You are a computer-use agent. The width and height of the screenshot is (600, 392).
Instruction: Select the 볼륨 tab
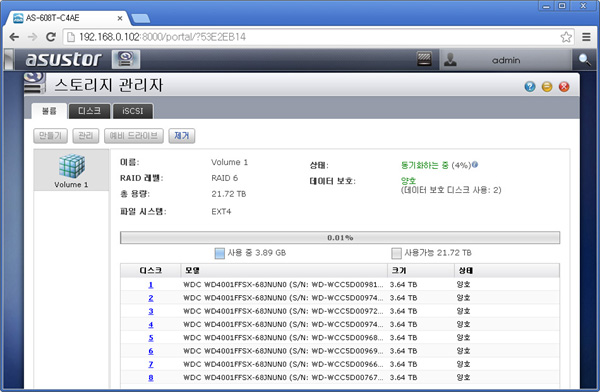coord(49,111)
